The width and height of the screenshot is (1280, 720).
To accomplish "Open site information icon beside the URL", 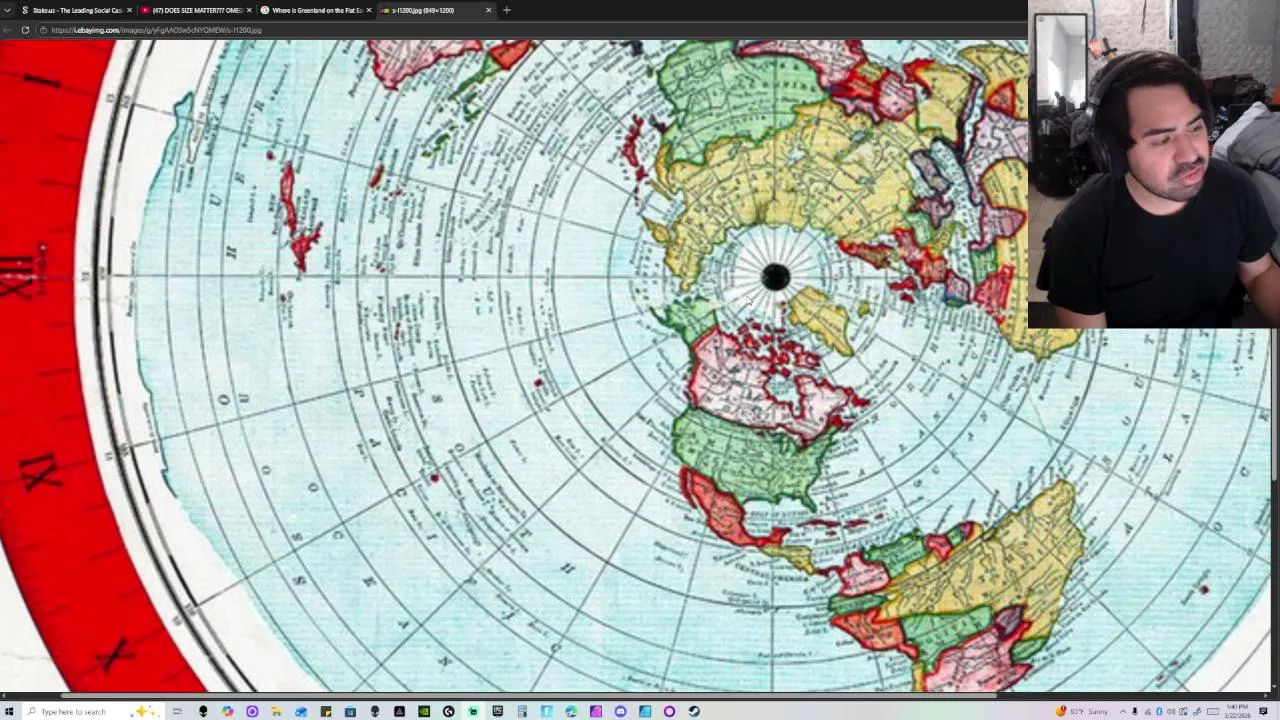I will tap(42, 30).
